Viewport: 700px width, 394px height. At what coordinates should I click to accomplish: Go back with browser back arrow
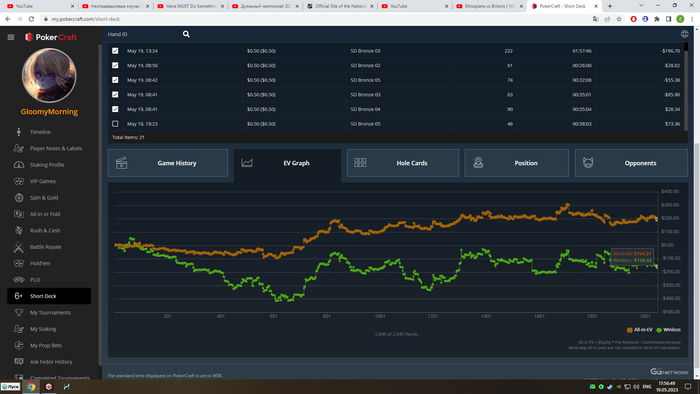[8, 19]
